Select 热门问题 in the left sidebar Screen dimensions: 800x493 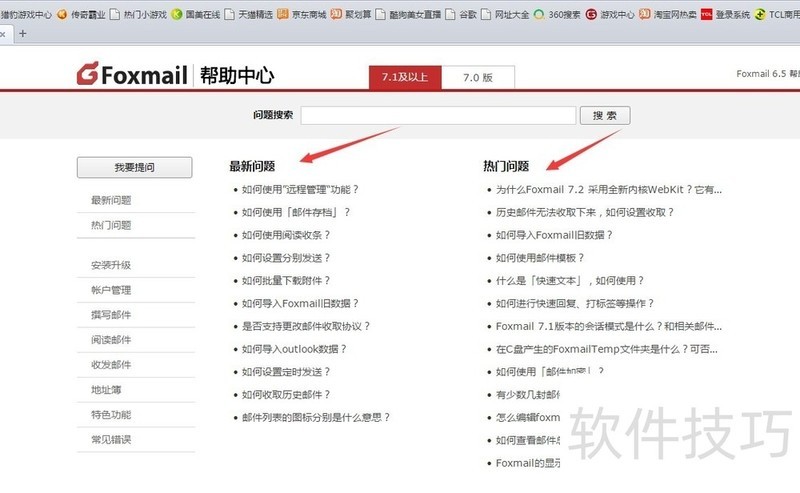(x=111, y=225)
